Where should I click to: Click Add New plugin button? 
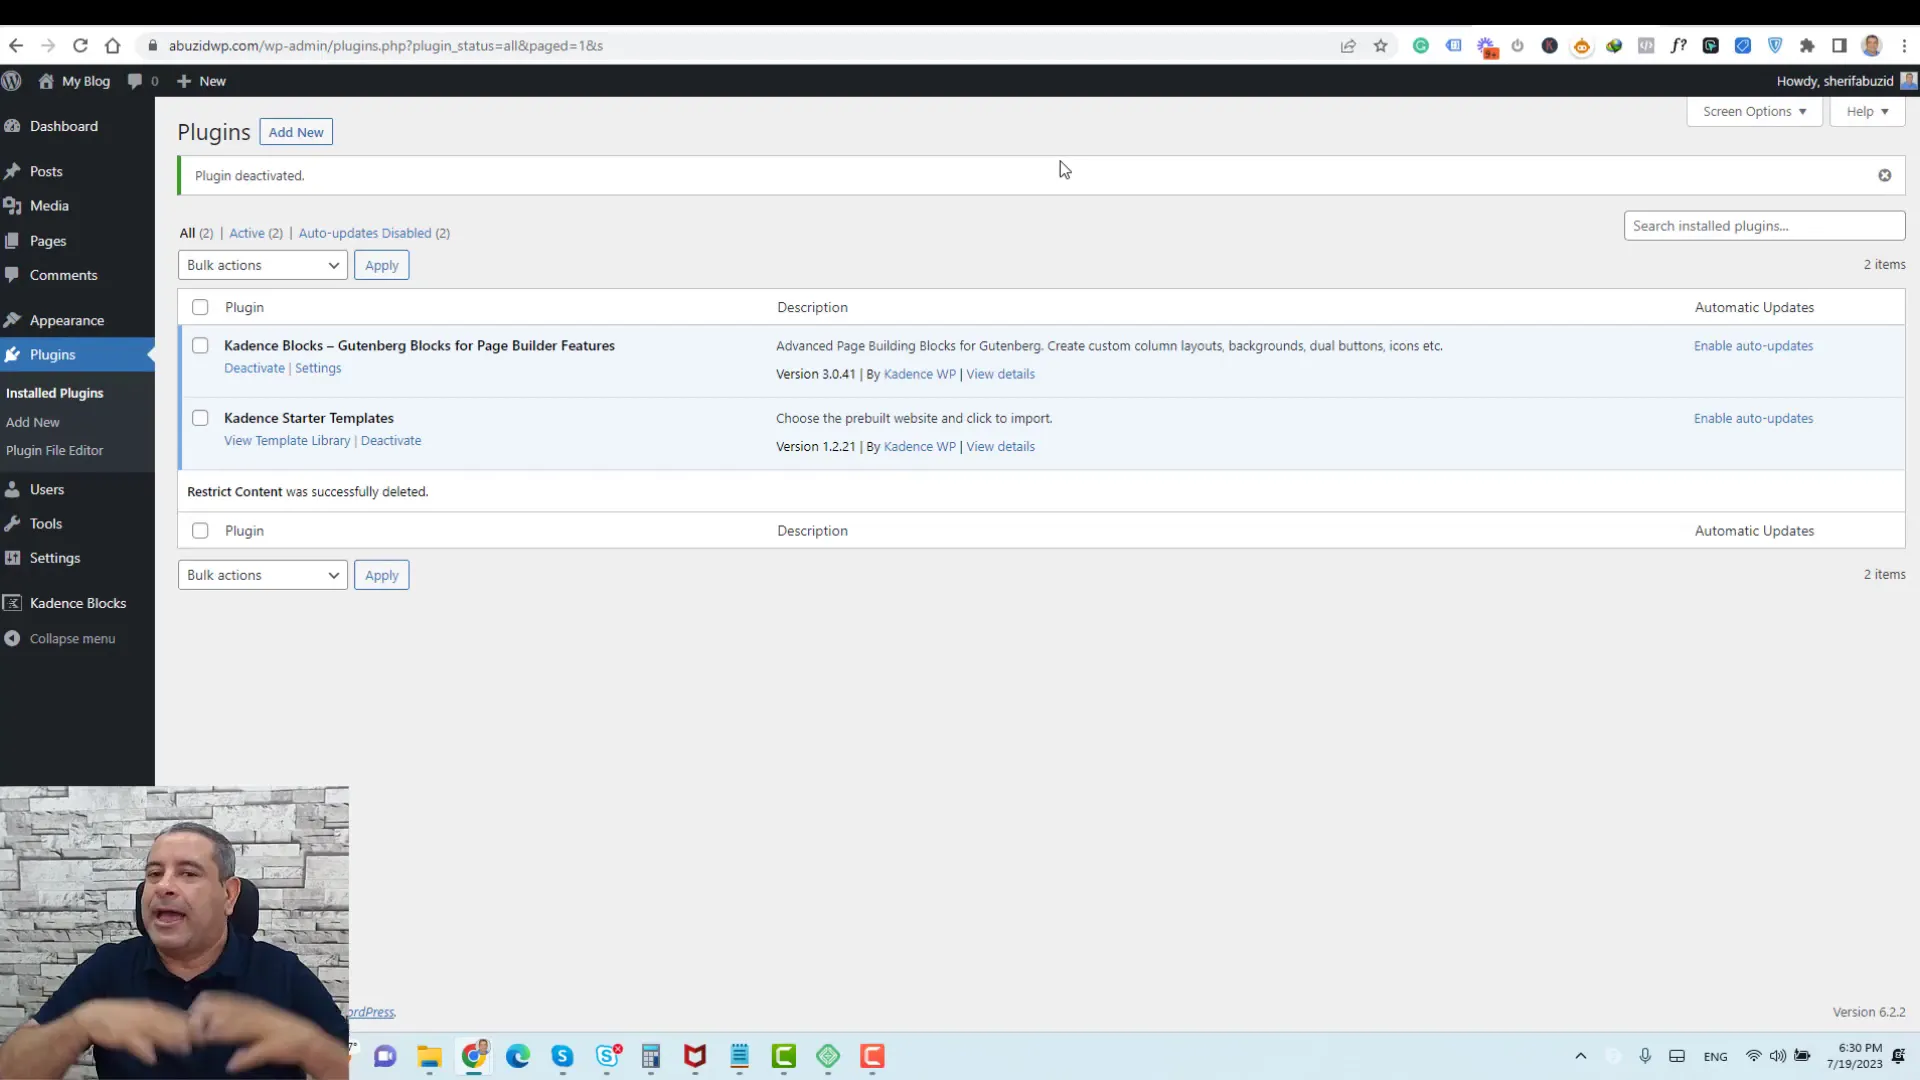[x=295, y=132]
